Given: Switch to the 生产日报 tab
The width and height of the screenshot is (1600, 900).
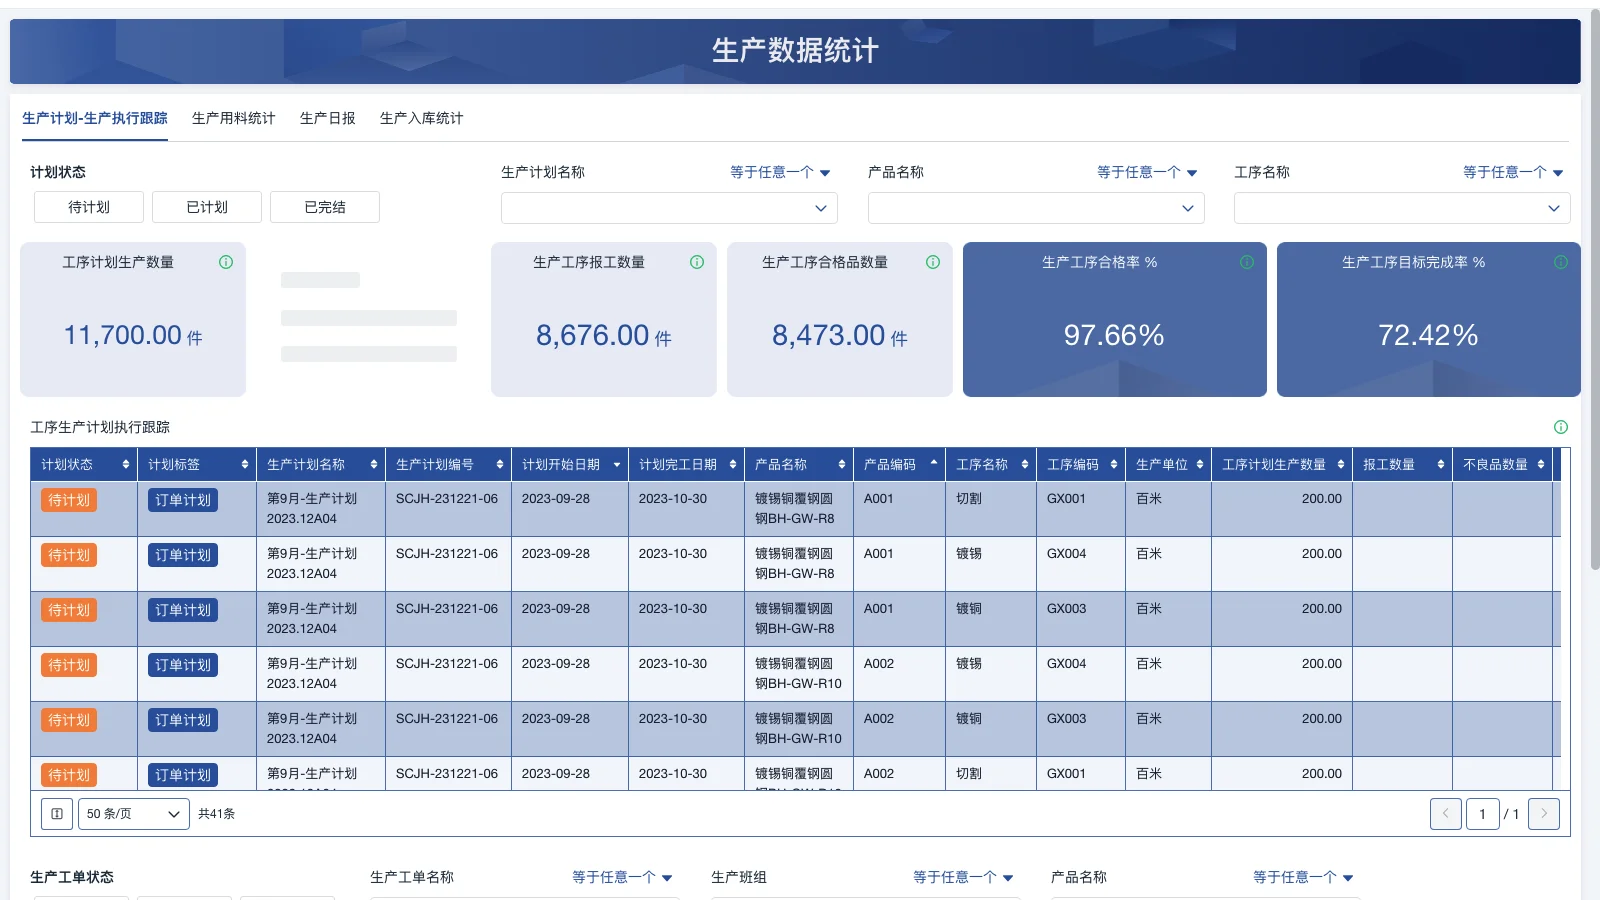Looking at the screenshot, I should pyautogui.click(x=326, y=117).
